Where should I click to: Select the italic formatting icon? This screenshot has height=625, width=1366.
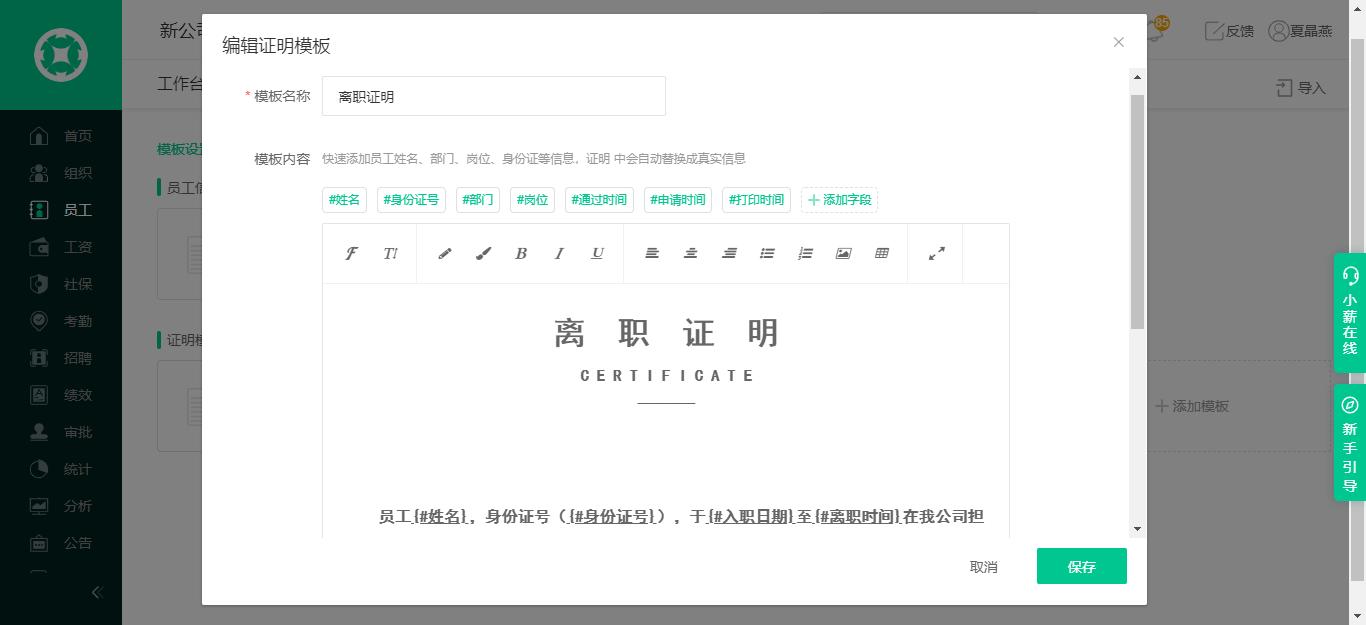(558, 253)
